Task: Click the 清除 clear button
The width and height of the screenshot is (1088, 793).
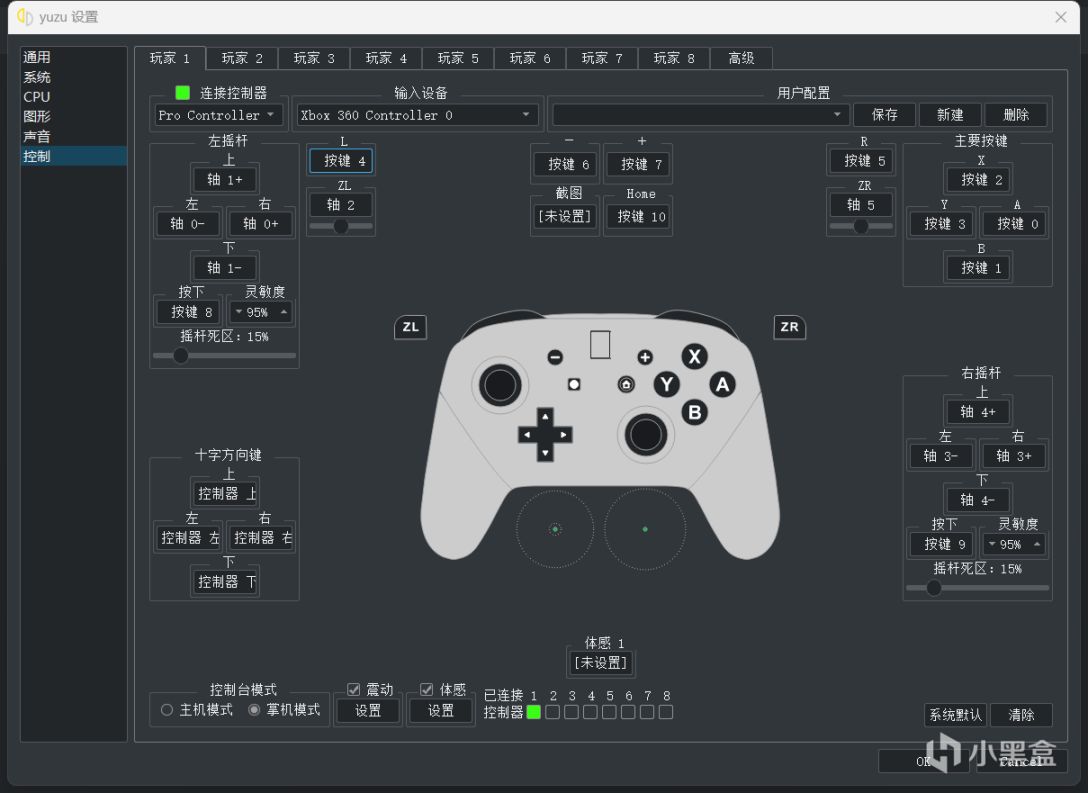Action: (1021, 715)
